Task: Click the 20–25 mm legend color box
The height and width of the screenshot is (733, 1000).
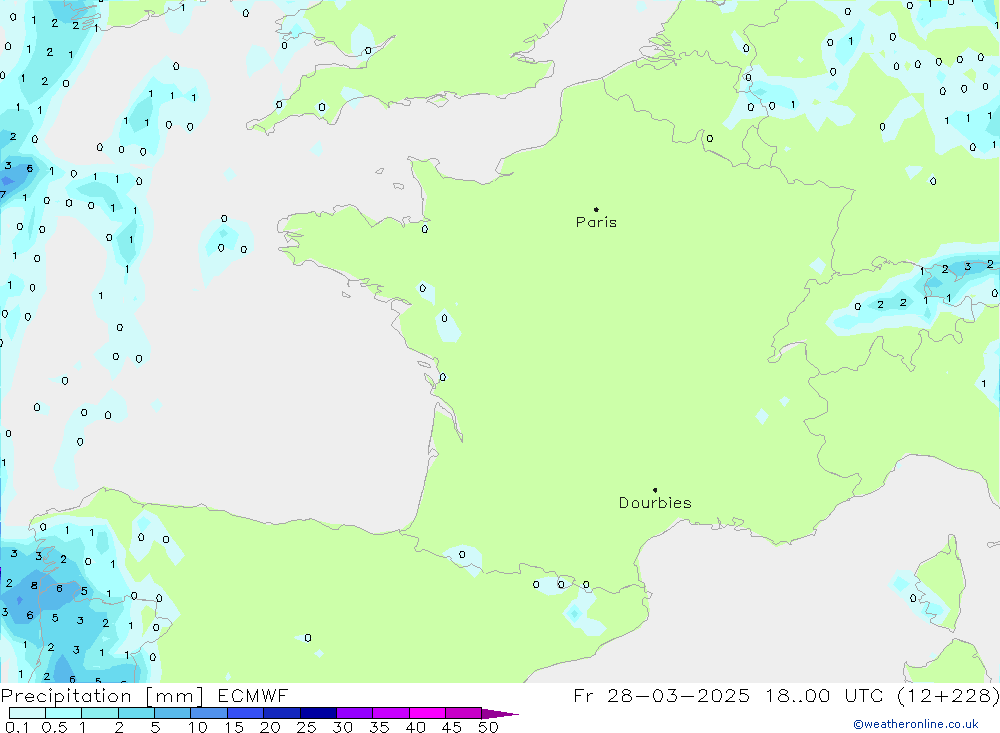Action: [x=281, y=713]
